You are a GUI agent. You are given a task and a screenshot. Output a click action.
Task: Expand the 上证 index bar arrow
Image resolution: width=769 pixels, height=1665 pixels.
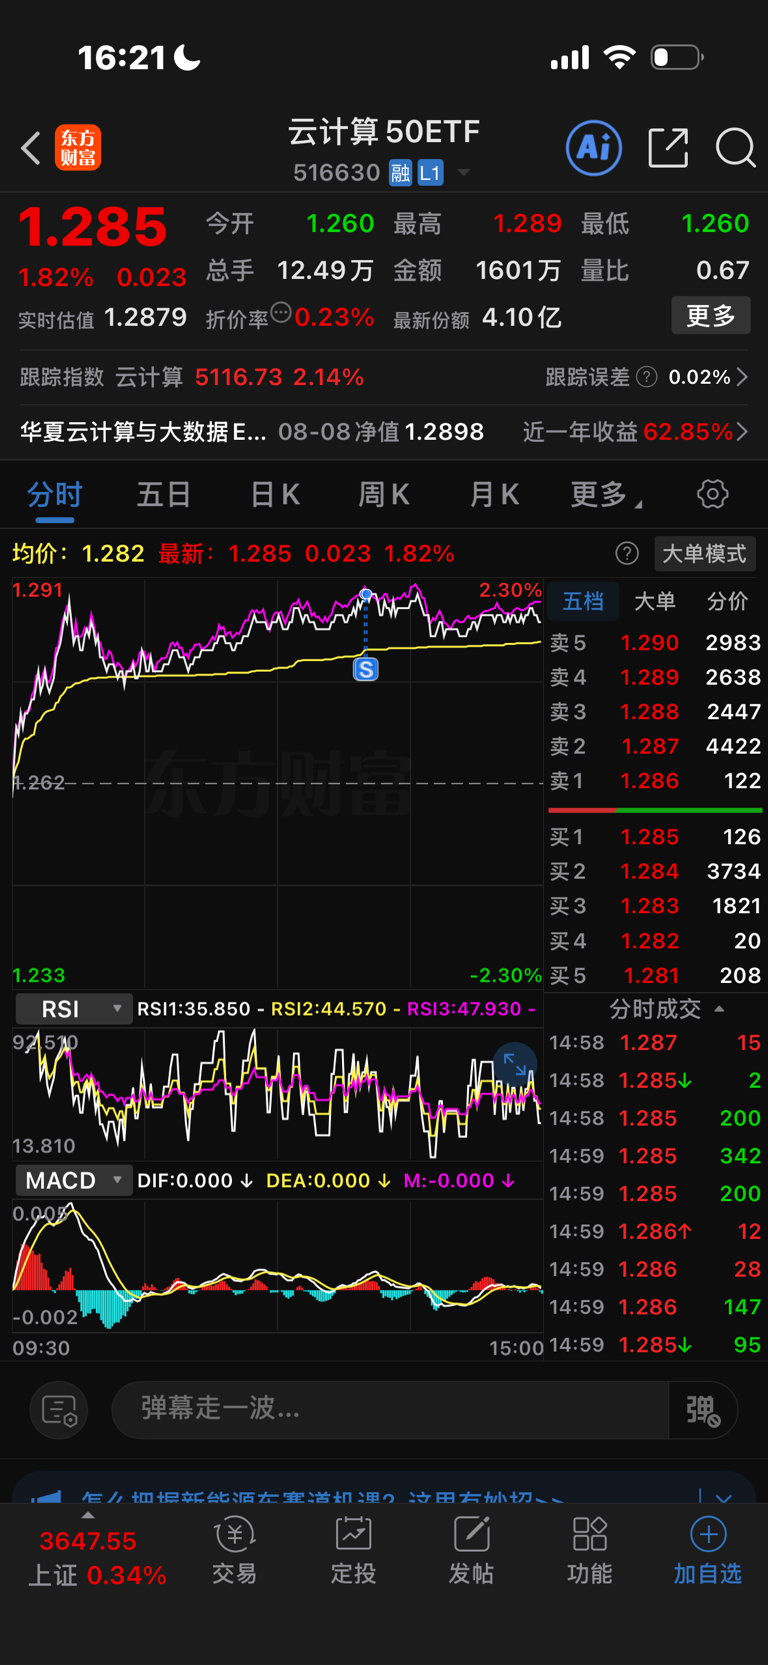coord(88,1515)
